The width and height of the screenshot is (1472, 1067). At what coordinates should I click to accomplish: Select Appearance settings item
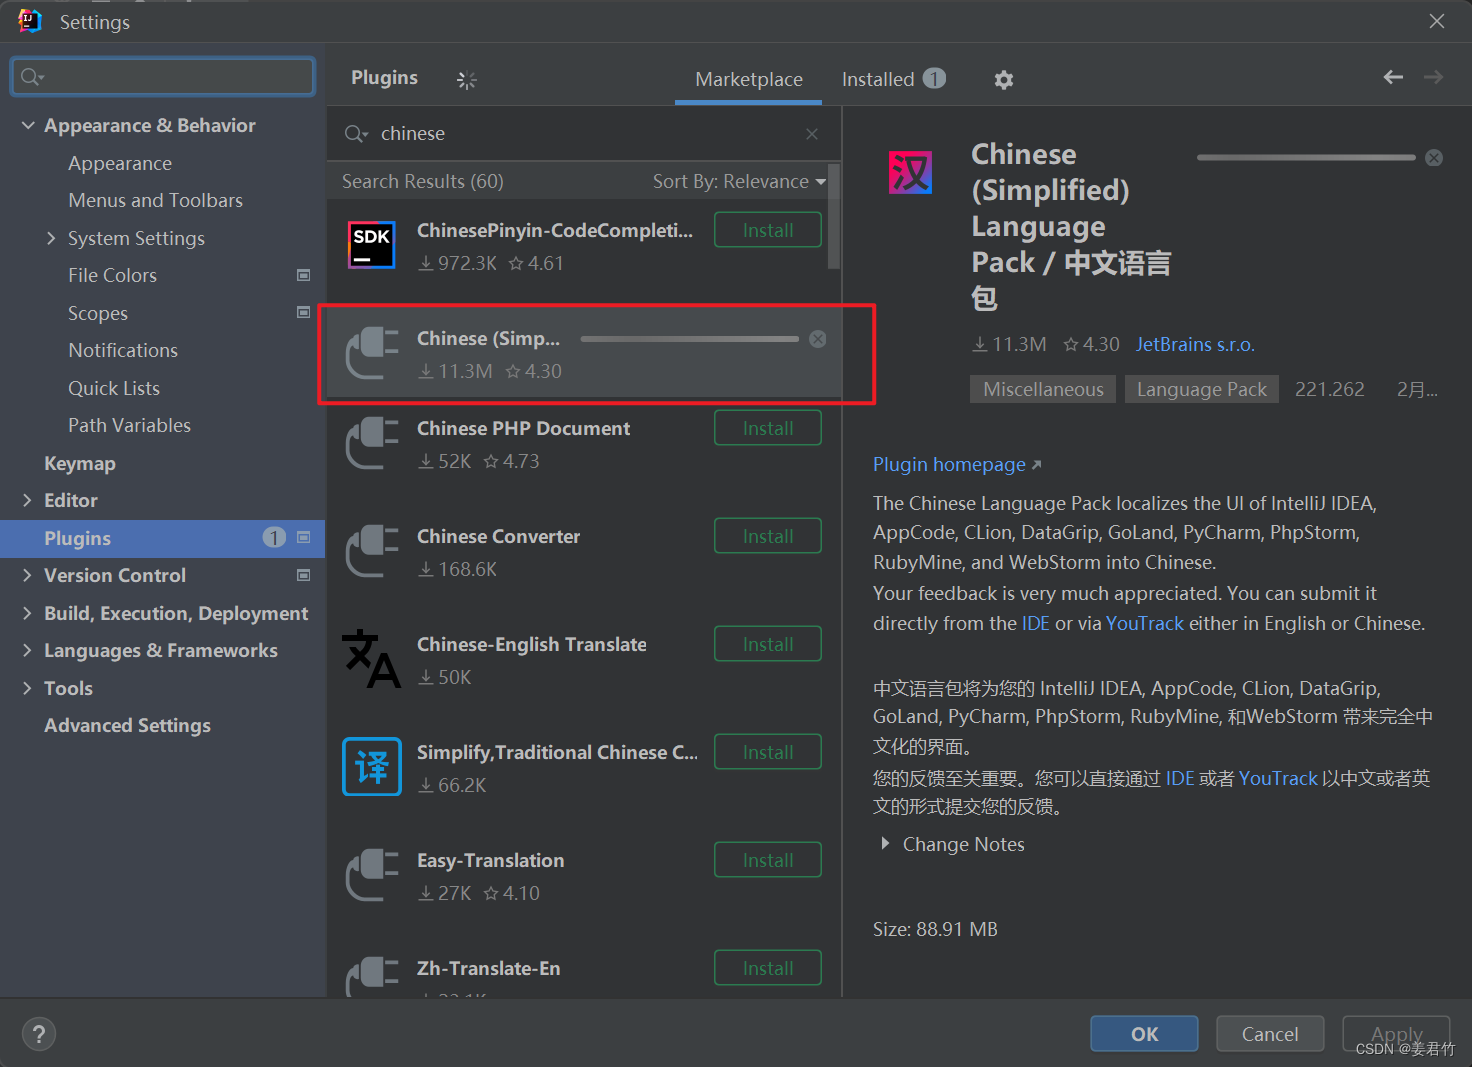pyautogui.click(x=120, y=163)
